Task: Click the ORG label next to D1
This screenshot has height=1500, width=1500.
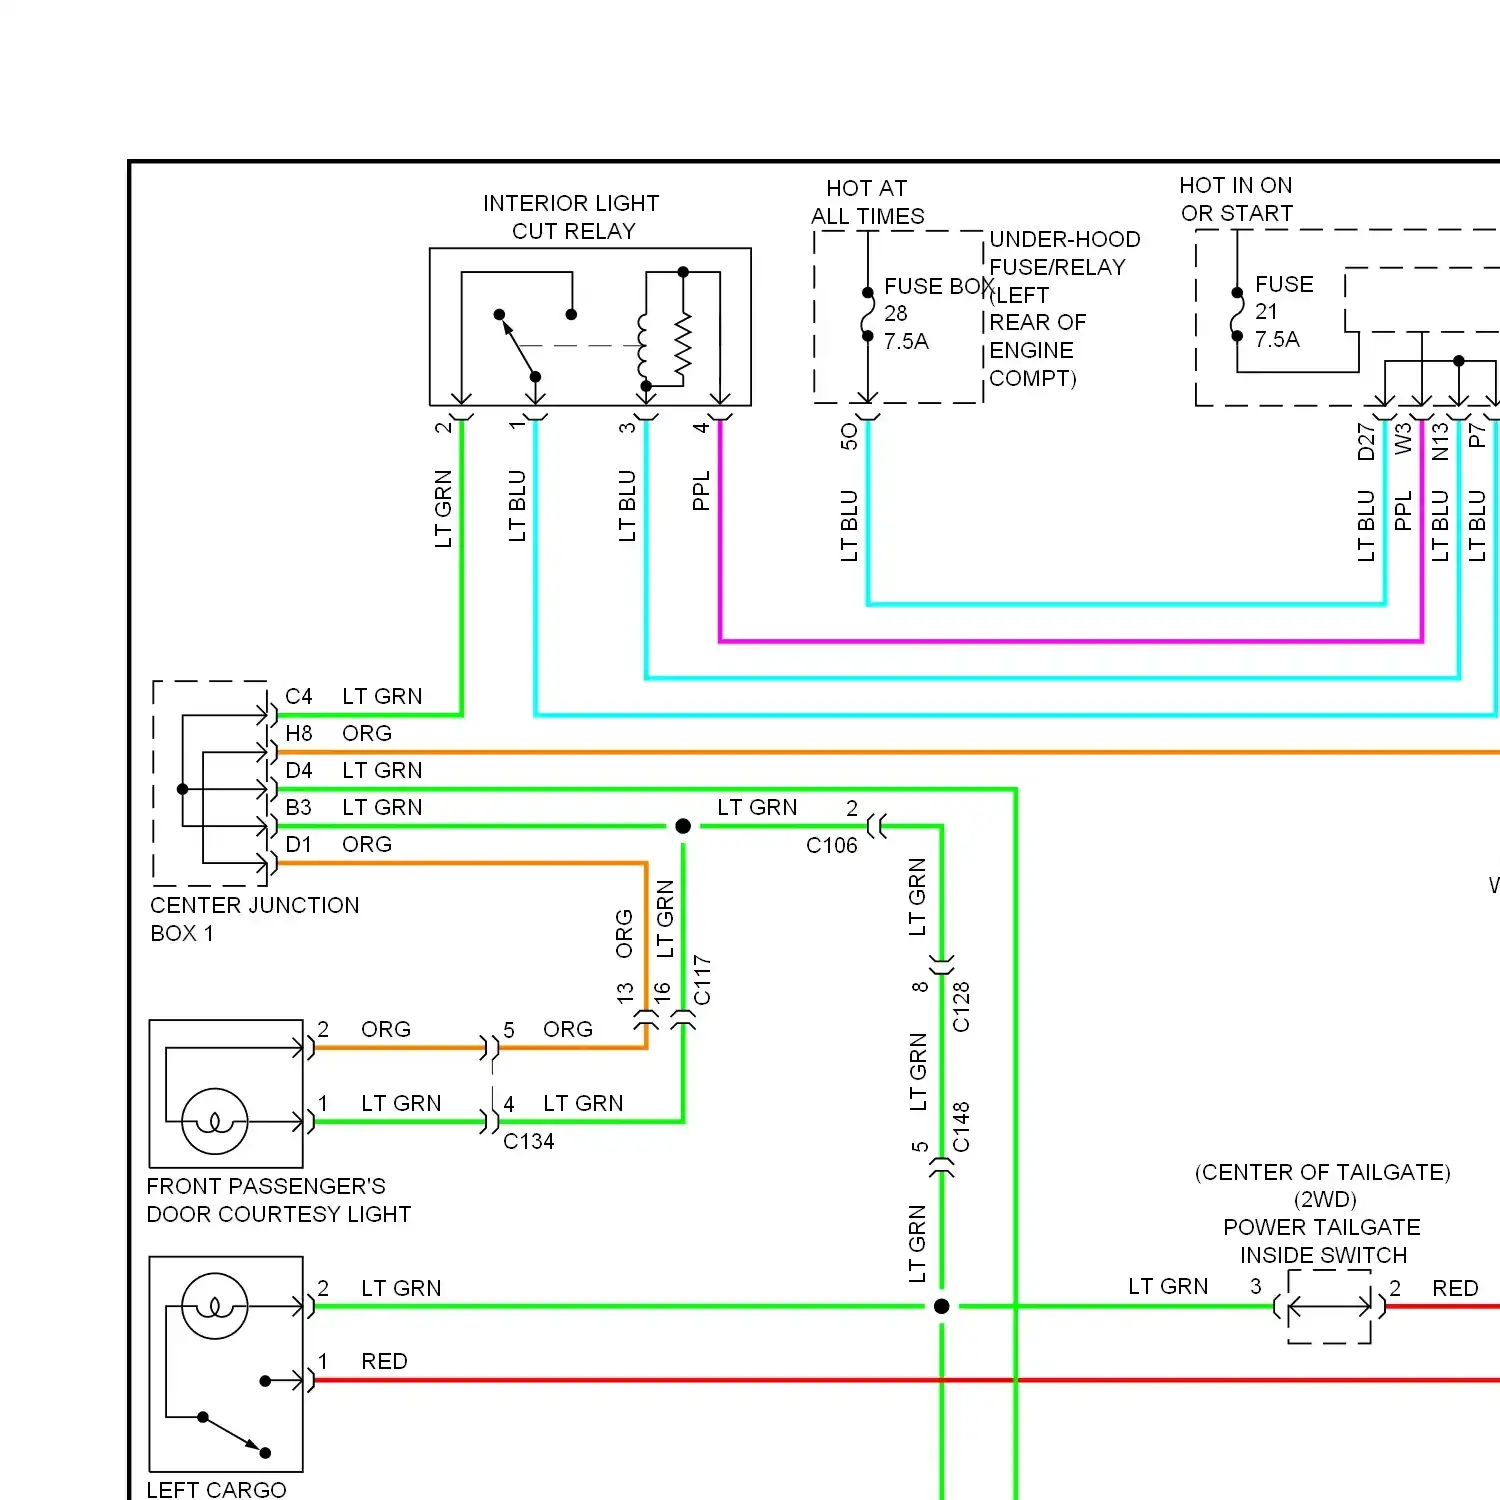Action: coord(367,844)
